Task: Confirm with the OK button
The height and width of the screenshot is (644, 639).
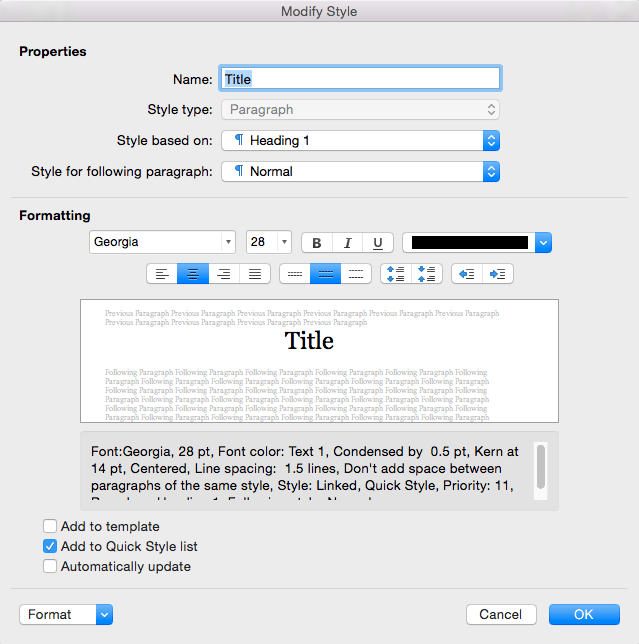Action: pos(584,614)
